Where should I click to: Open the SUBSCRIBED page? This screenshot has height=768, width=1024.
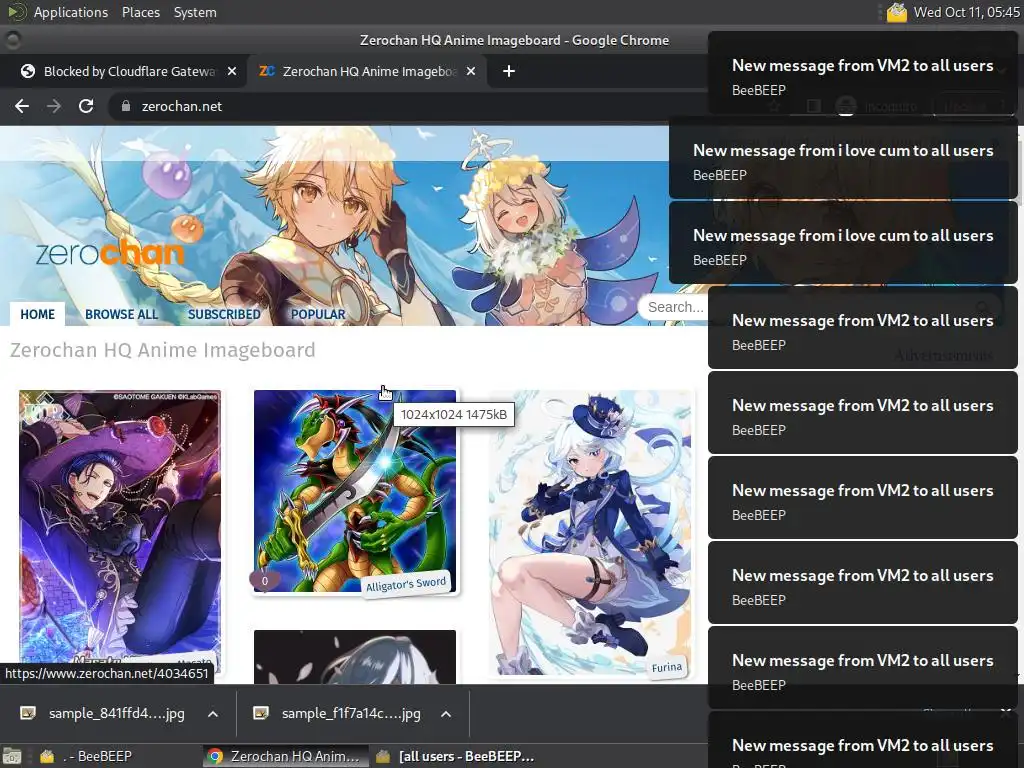224,314
